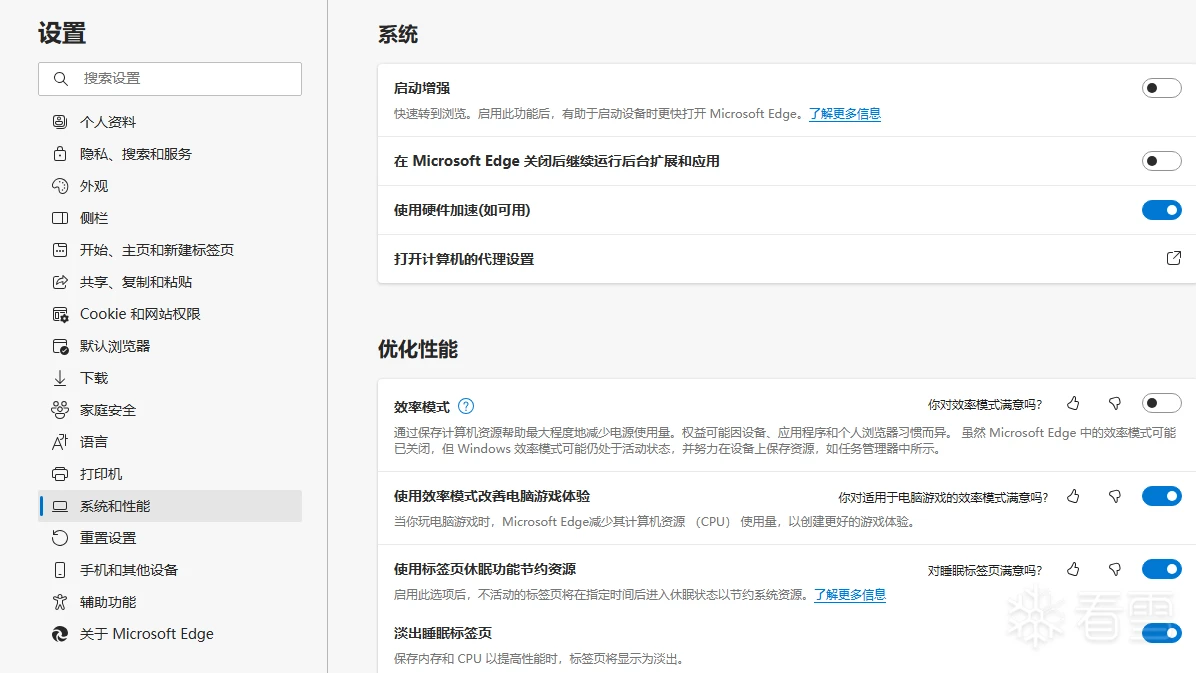Click the laptop icon beside 系统和性能
1196x673 pixels.
click(59, 507)
